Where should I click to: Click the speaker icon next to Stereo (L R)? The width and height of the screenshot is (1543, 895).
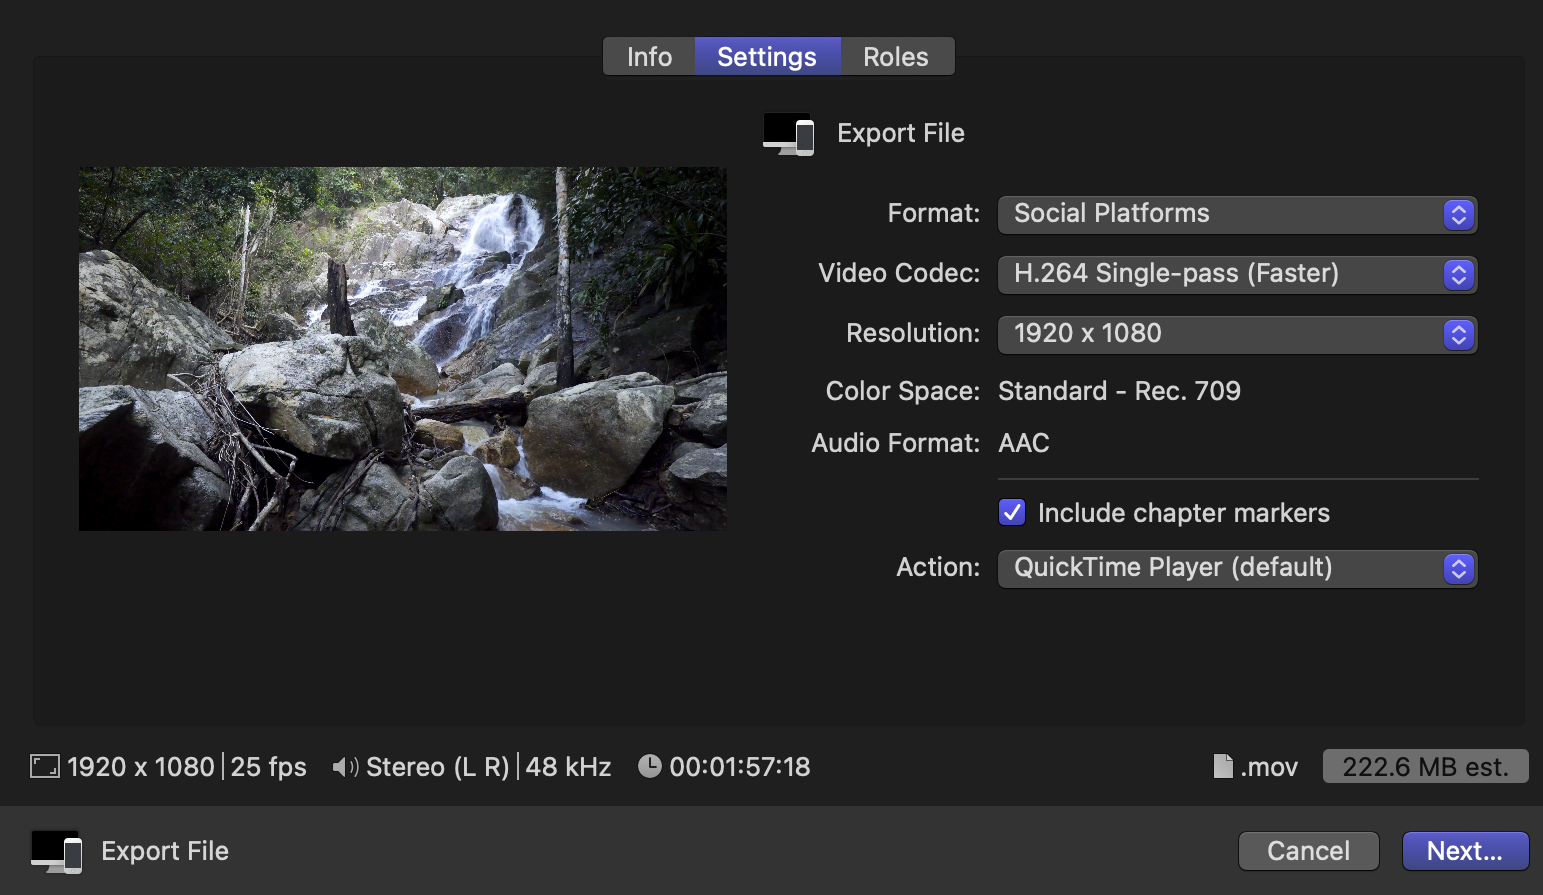click(x=345, y=767)
